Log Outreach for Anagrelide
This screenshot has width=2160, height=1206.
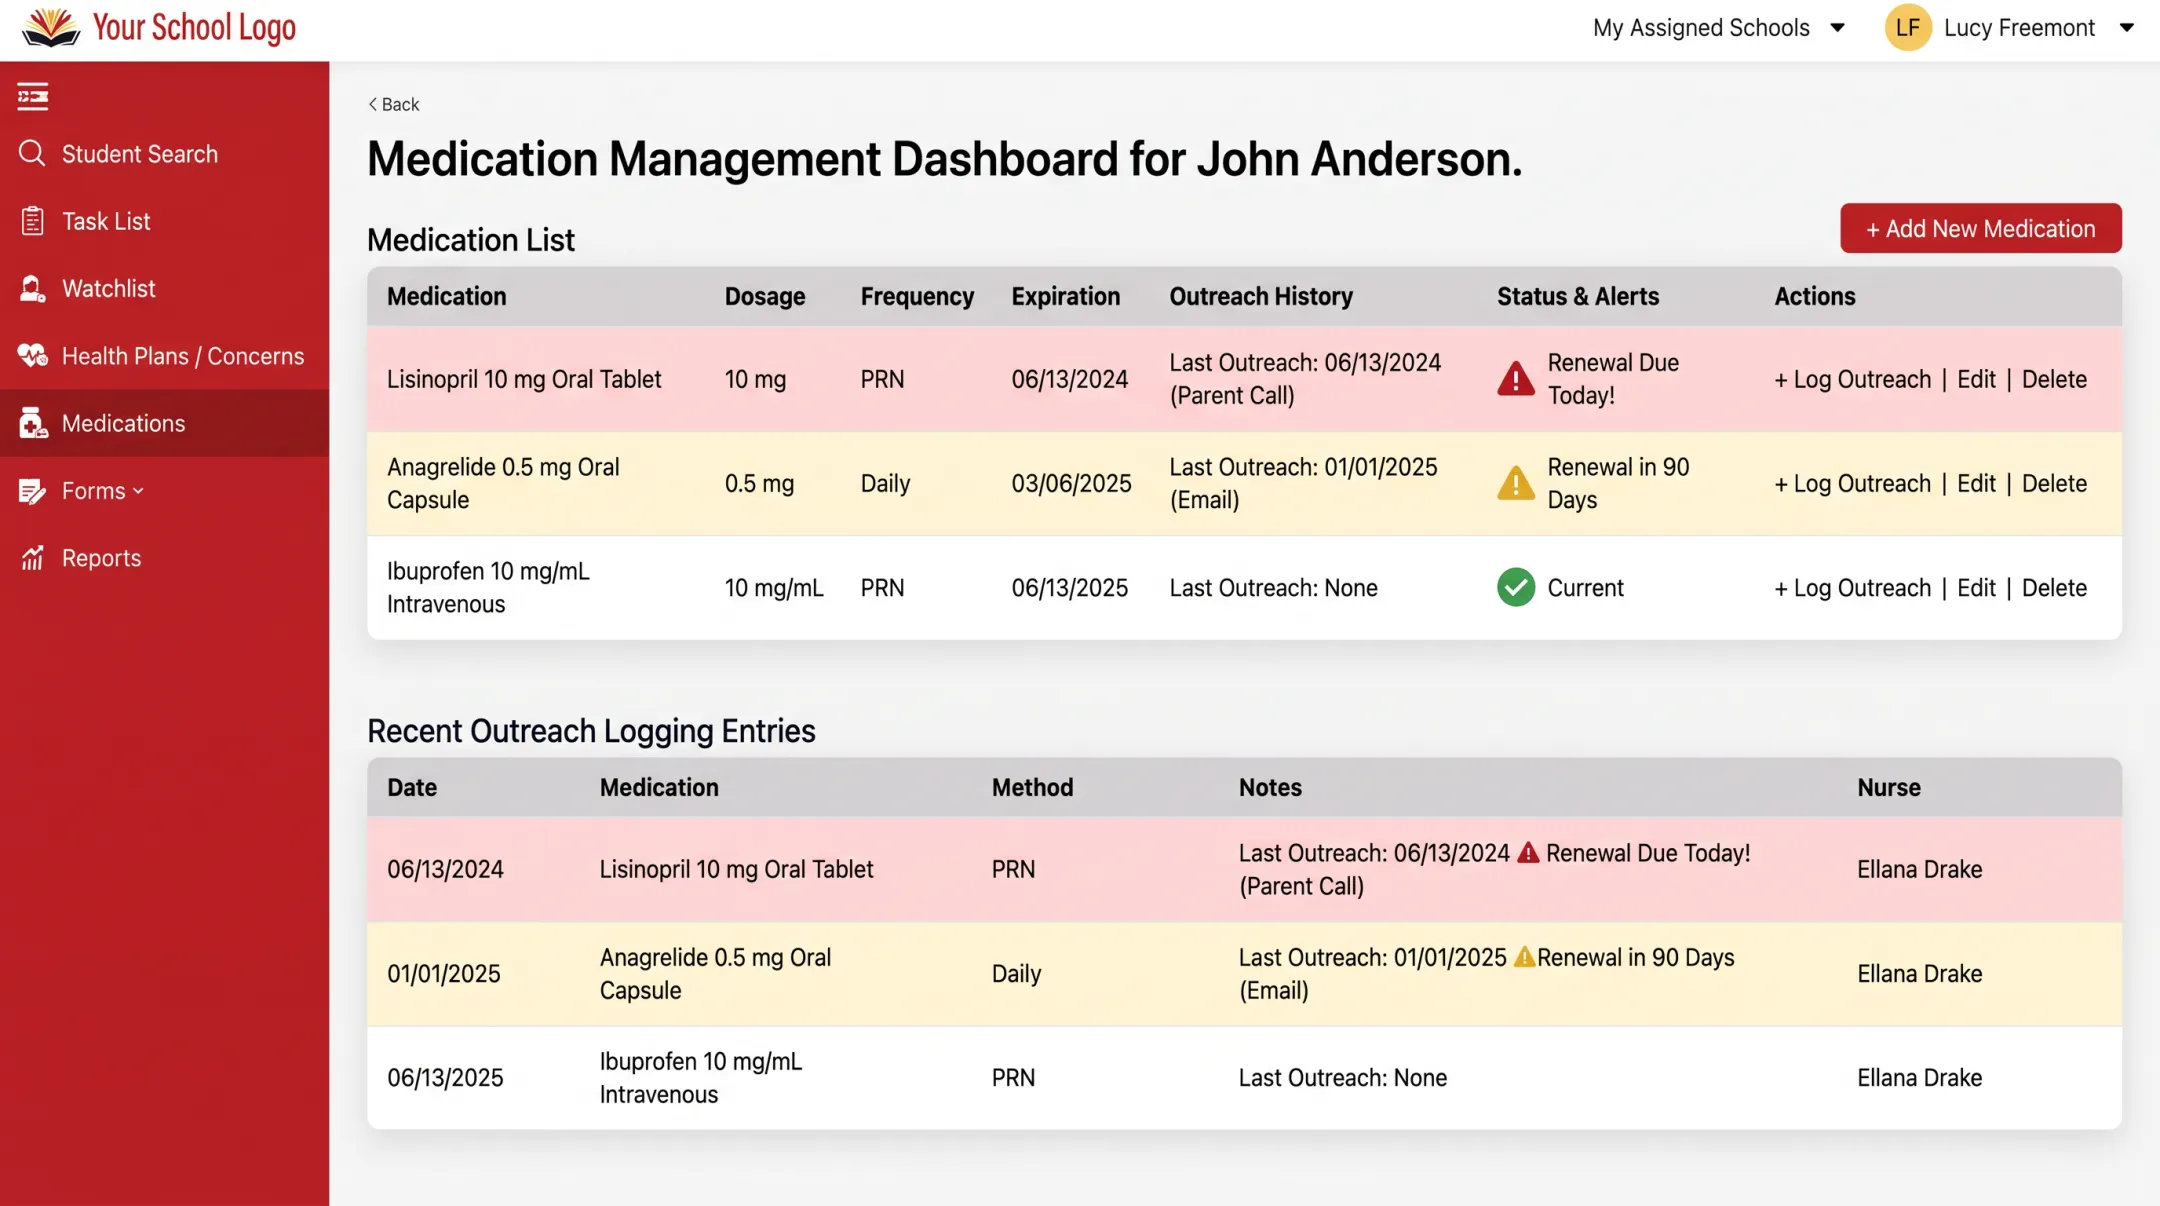[1852, 483]
